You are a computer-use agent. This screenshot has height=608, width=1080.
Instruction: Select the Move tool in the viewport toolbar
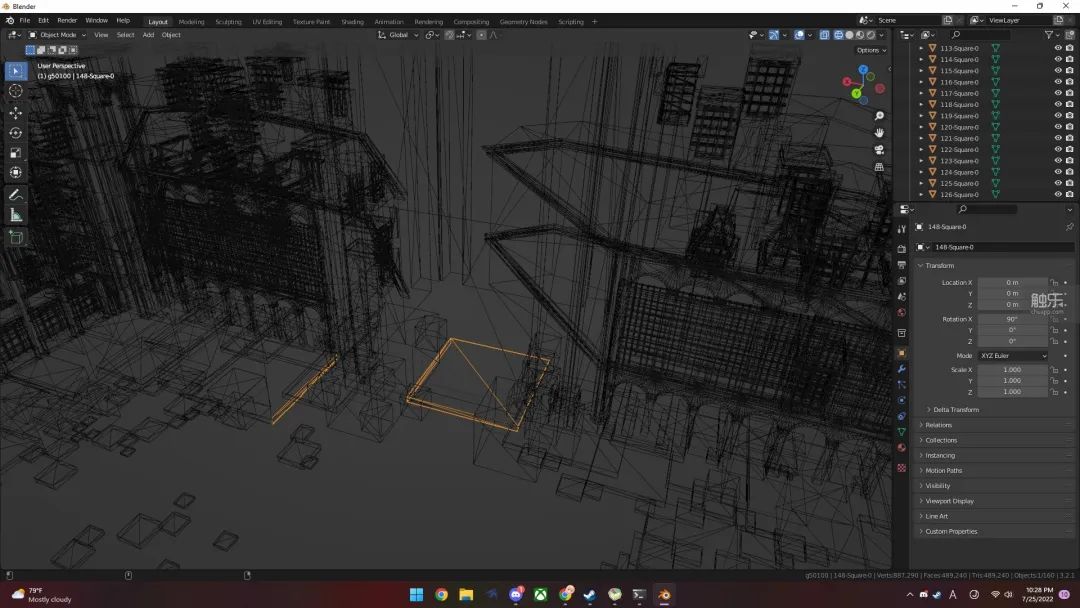[x=16, y=113]
